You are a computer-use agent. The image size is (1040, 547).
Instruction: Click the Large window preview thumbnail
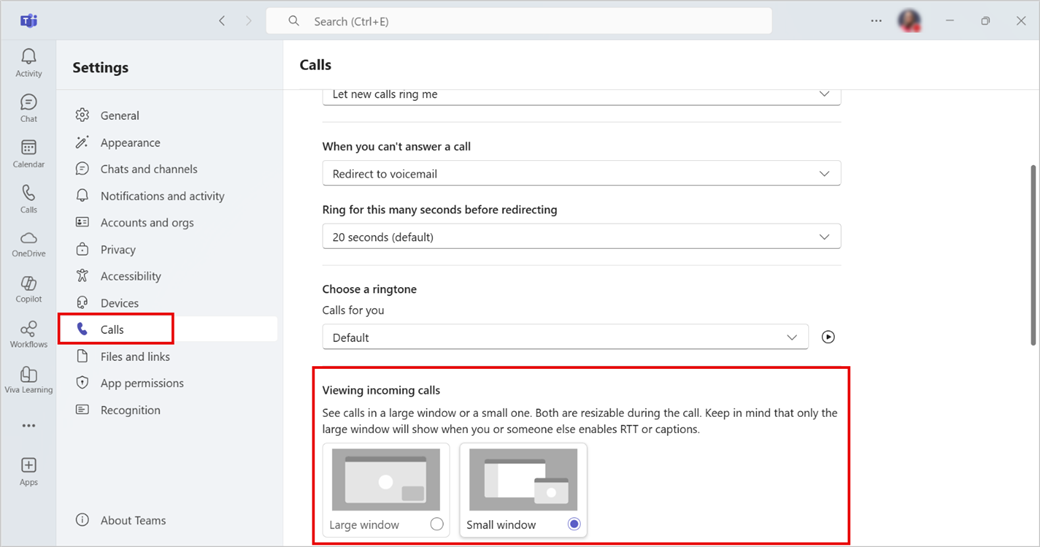click(x=386, y=479)
